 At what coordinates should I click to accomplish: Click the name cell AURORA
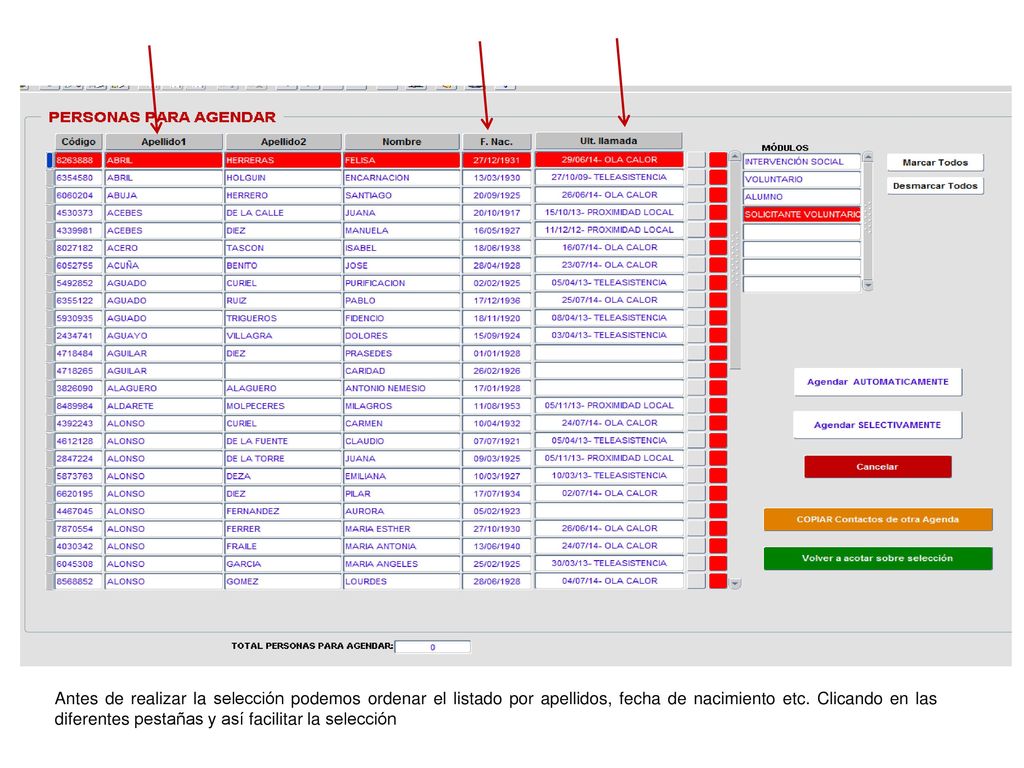tap(402, 511)
